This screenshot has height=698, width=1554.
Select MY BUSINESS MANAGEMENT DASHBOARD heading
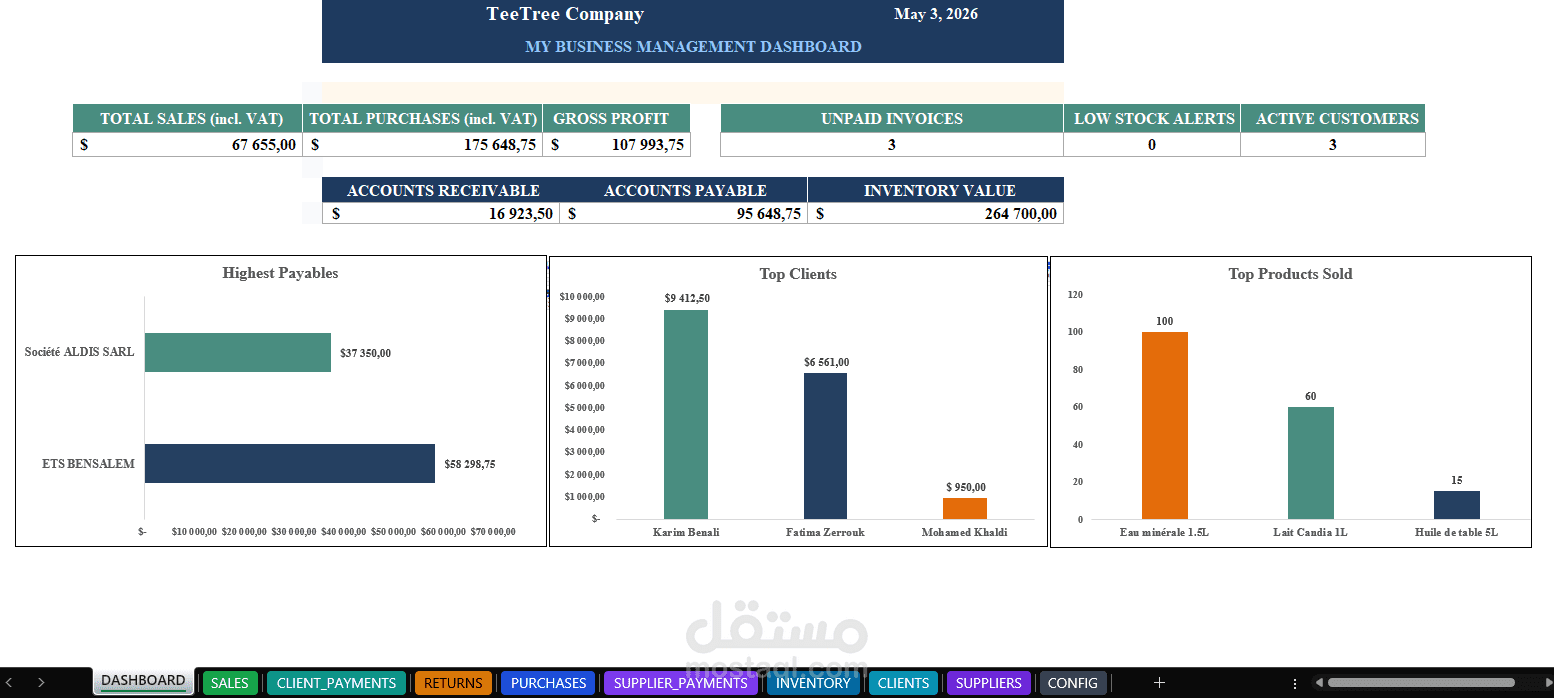693,46
